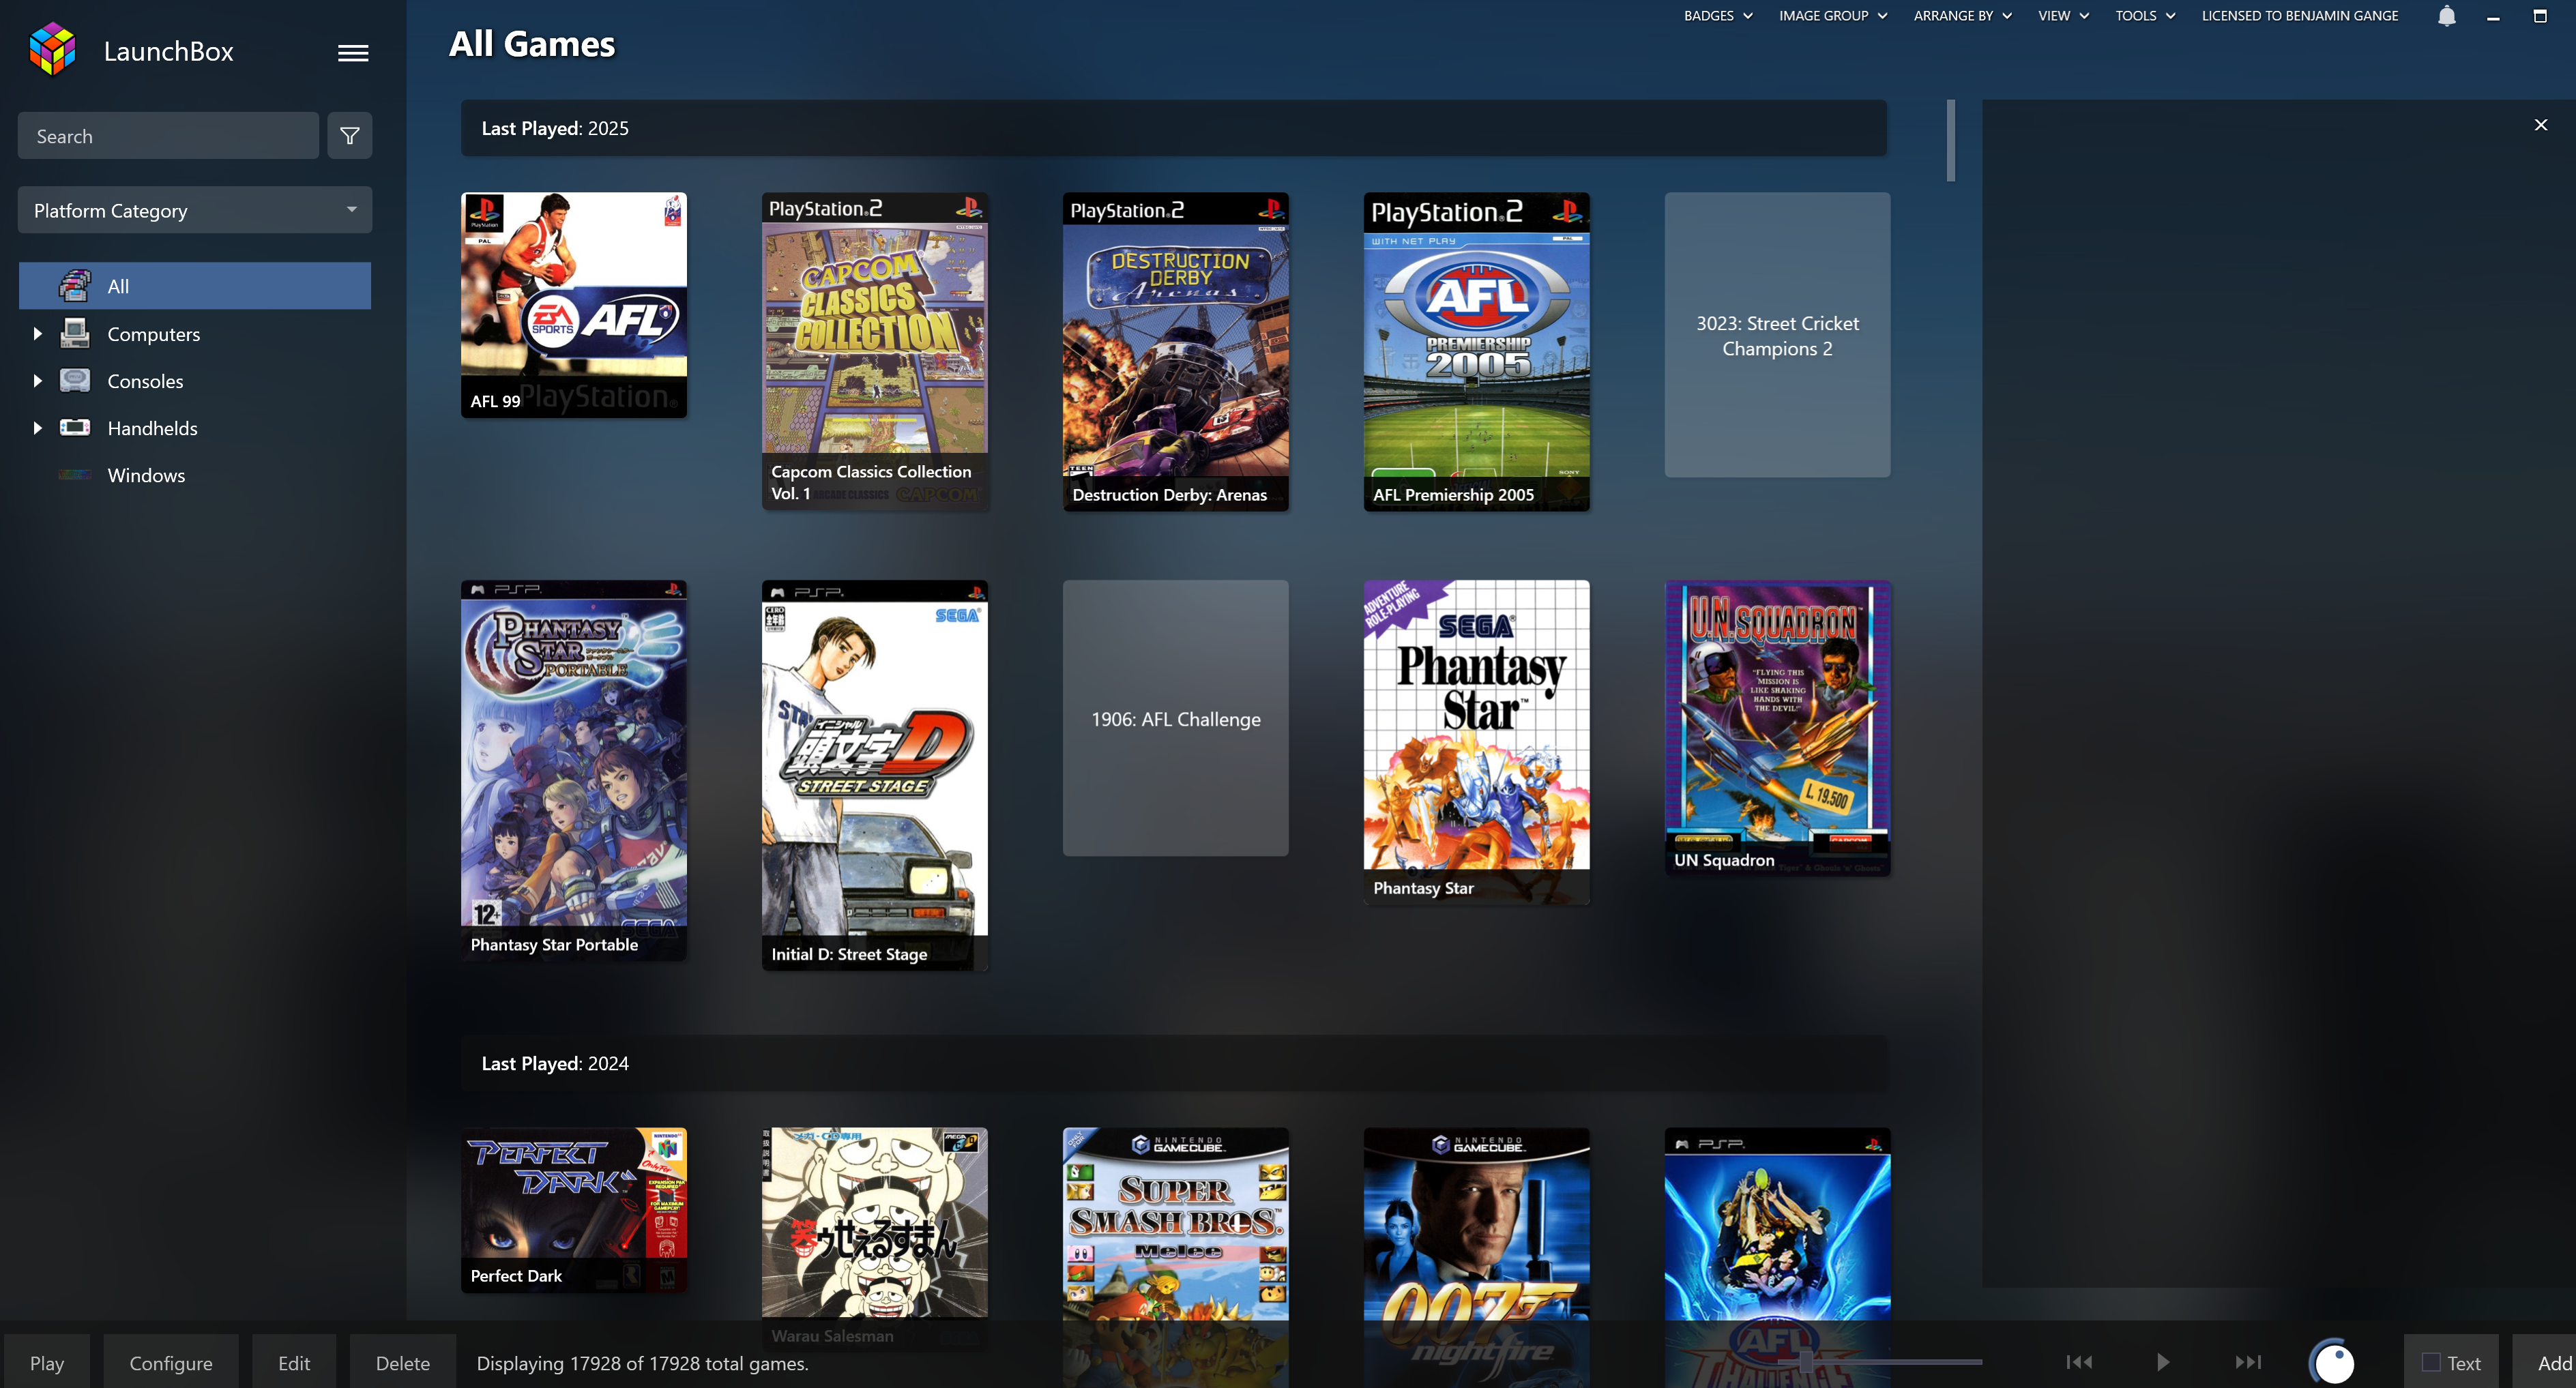2576x1388 pixels.
Task: Click the search filter funnel icon
Action: tap(349, 136)
